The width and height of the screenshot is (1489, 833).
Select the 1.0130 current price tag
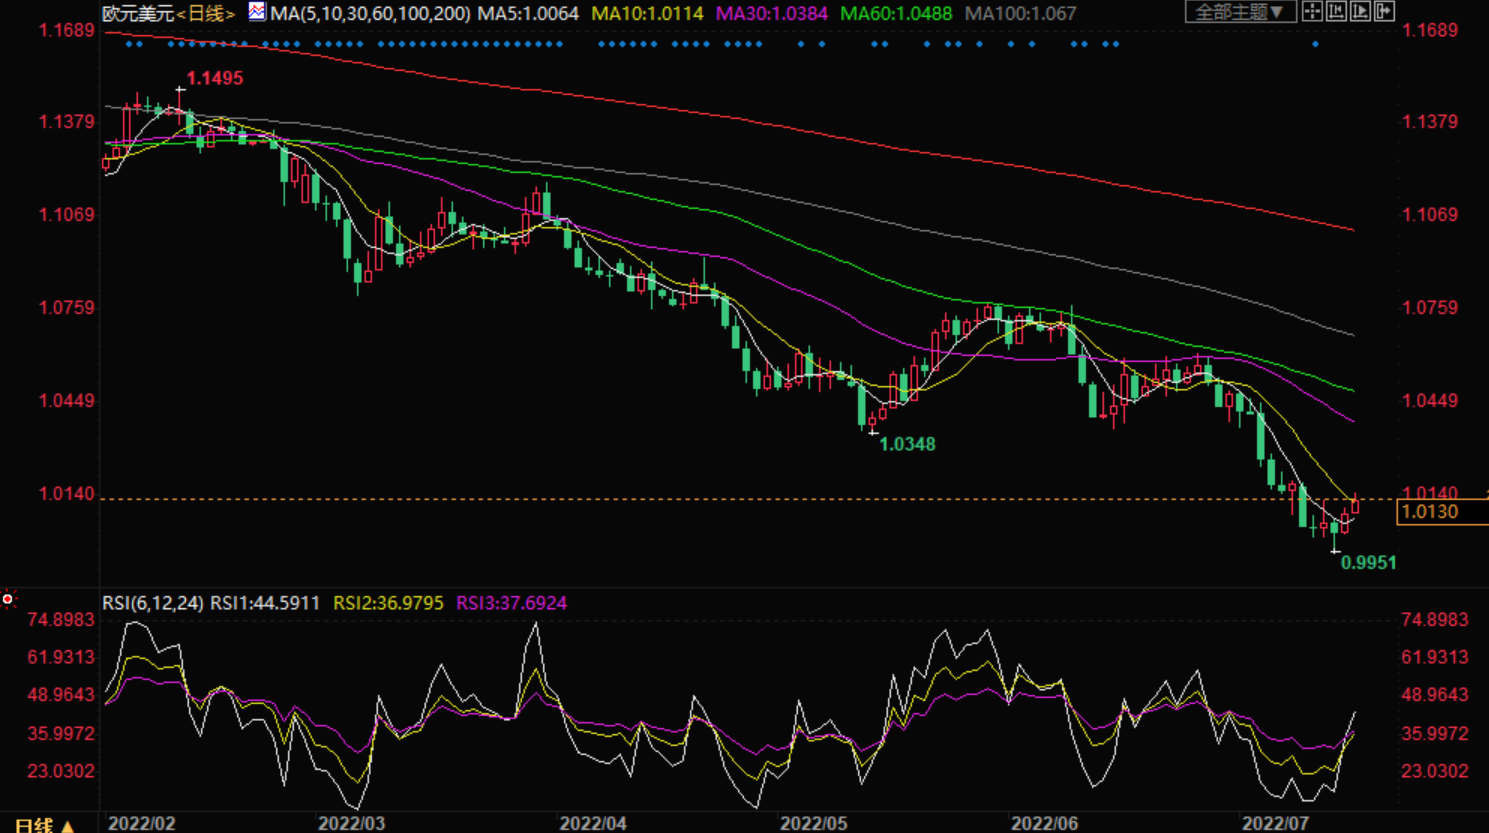1431,512
